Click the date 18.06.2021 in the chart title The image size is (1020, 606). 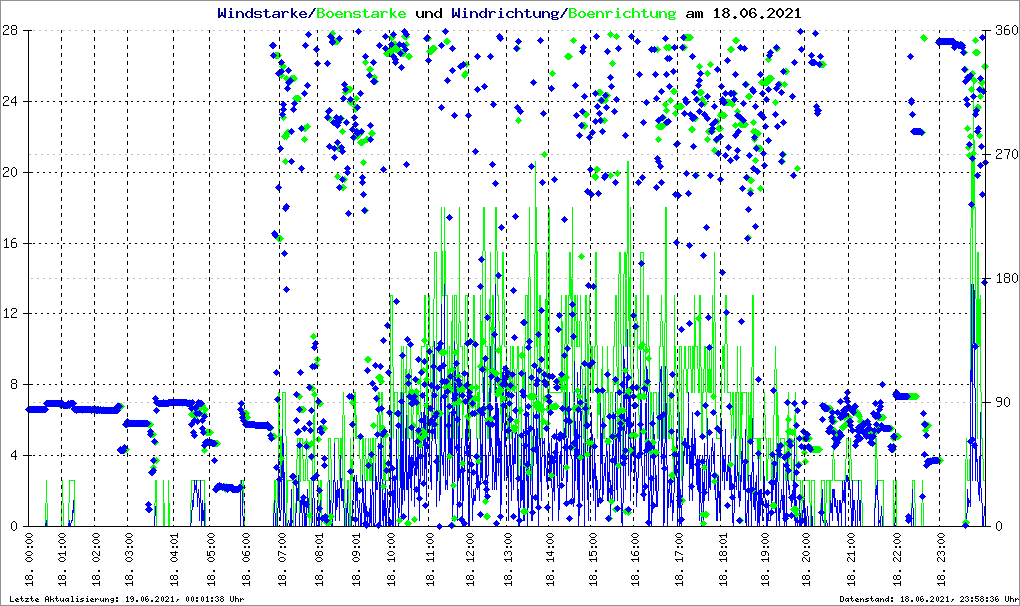(756, 13)
